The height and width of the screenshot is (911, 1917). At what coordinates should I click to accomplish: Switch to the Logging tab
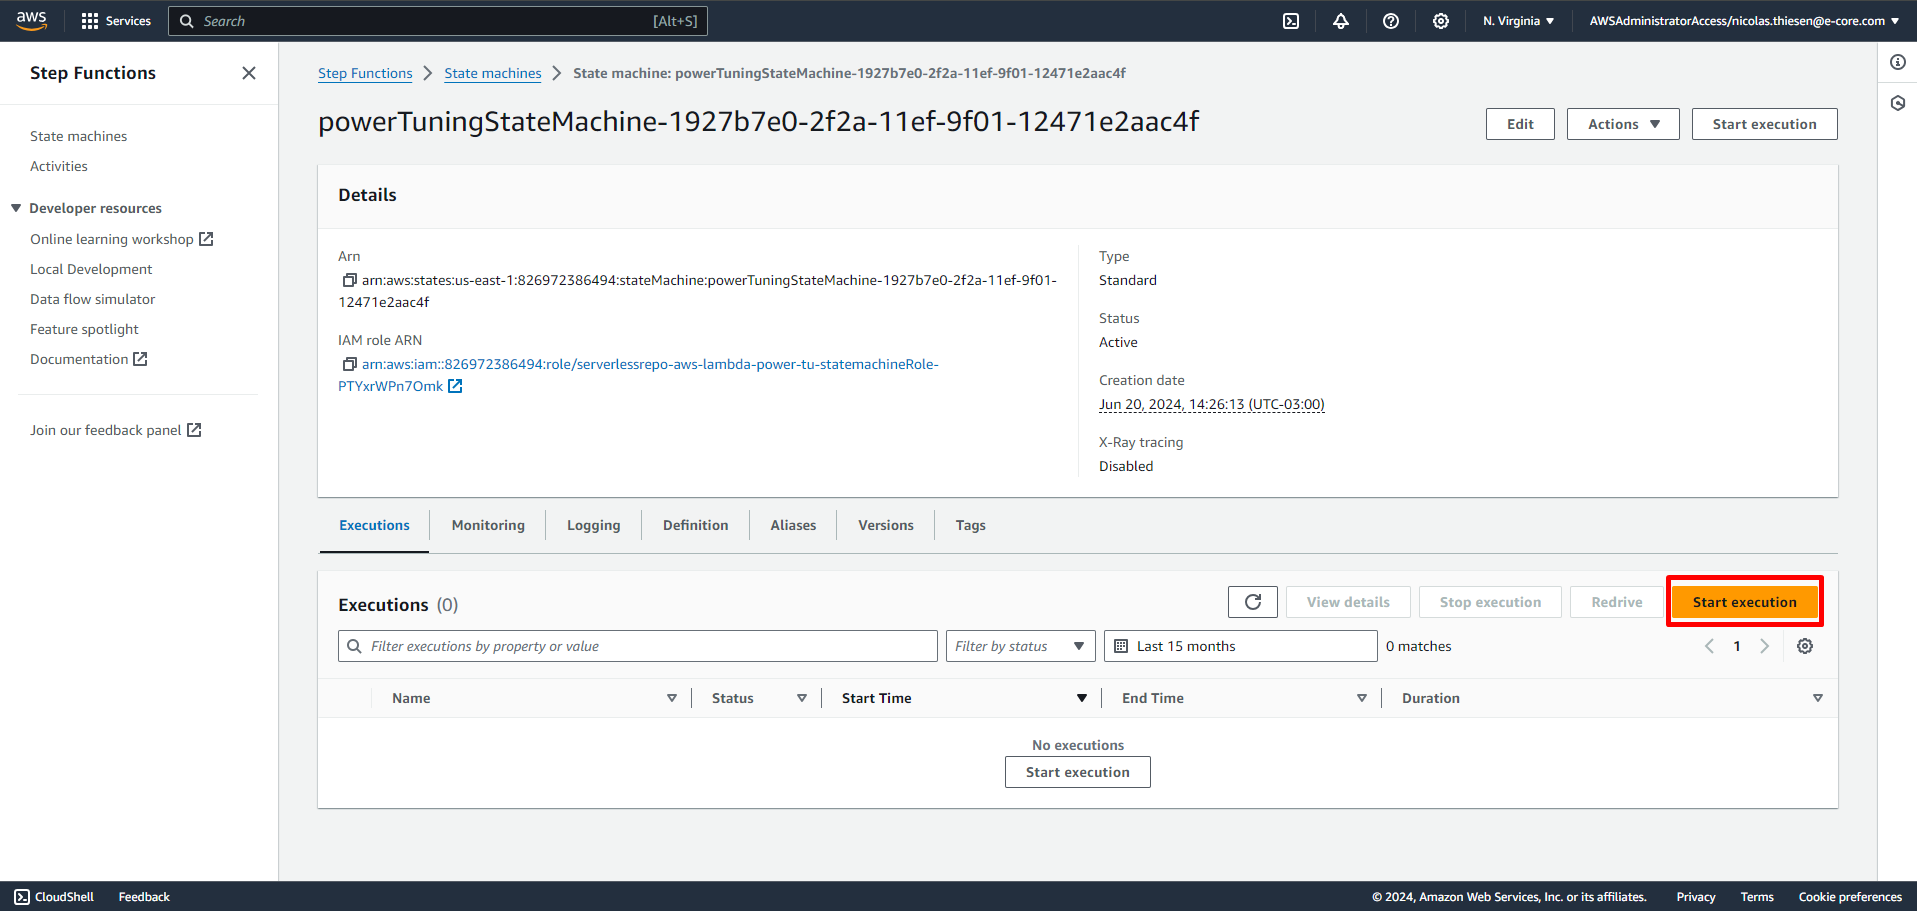pos(594,525)
